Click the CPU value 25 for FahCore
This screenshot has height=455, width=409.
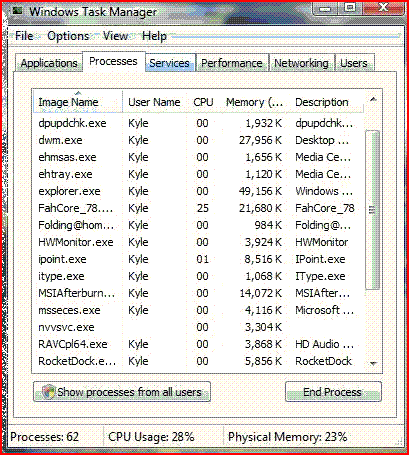click(x=202, y=208)
